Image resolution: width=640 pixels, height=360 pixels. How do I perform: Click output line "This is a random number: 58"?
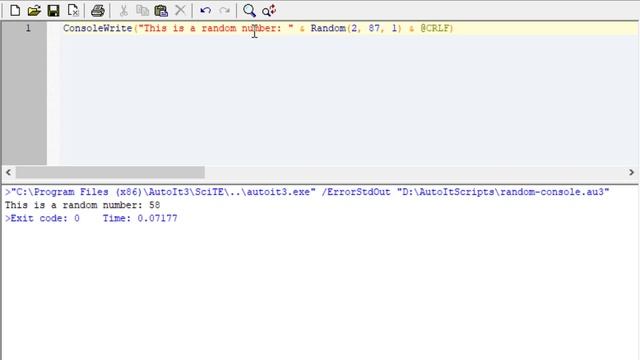click(x=82, y=205)
